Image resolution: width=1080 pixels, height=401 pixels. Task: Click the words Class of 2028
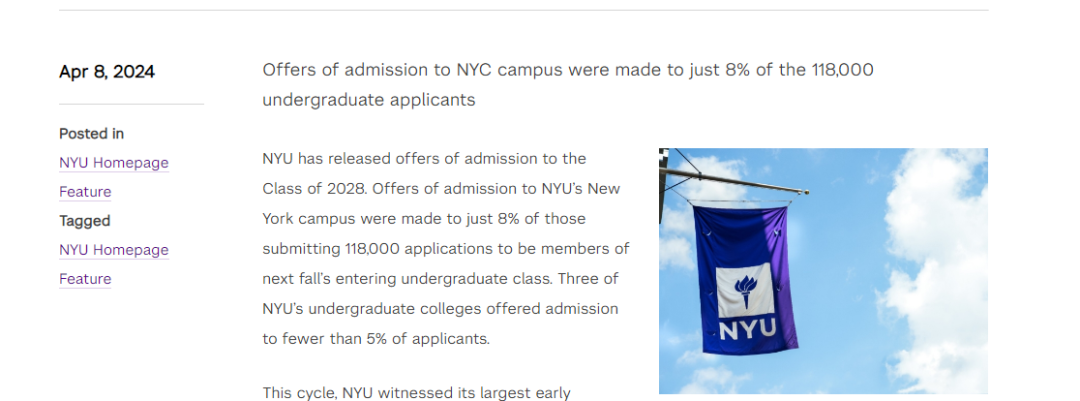pos(309,189)
